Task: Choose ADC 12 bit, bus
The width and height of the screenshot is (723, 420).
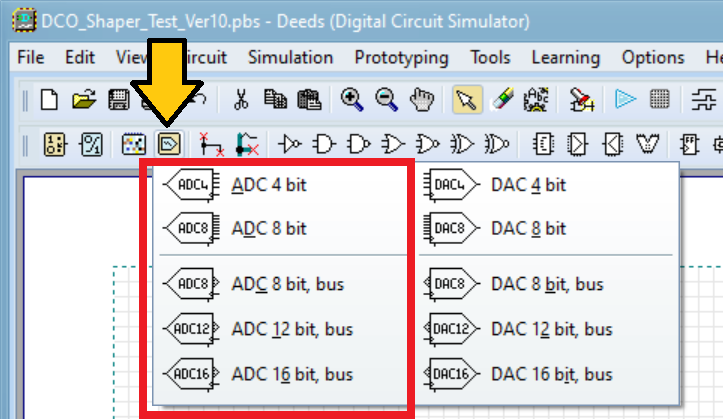Action: coord(281,329)
